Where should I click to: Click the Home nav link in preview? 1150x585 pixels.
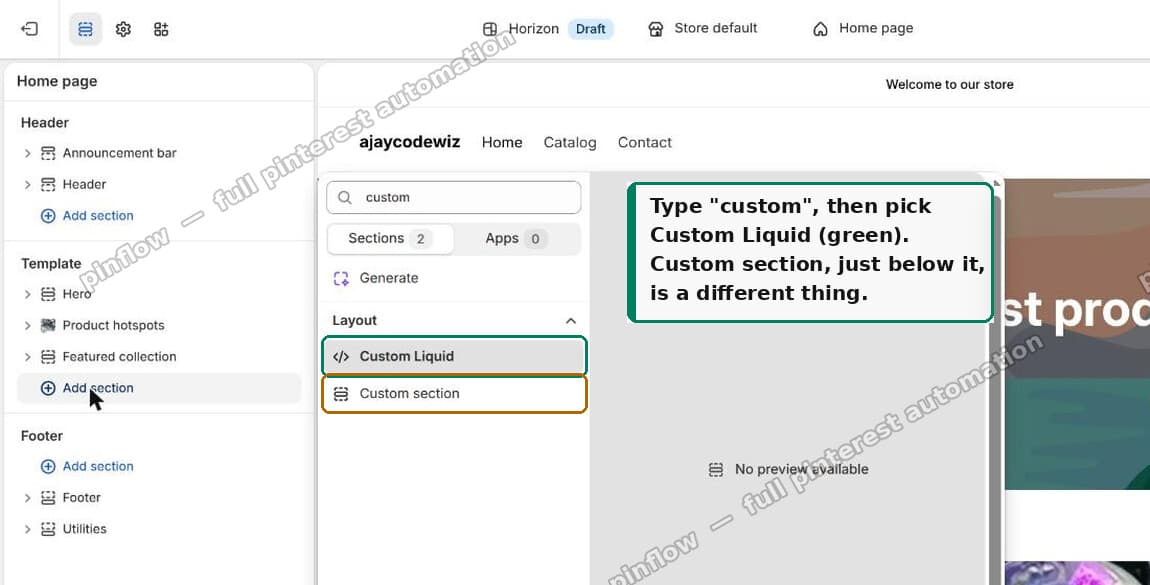tap(502, 143)
